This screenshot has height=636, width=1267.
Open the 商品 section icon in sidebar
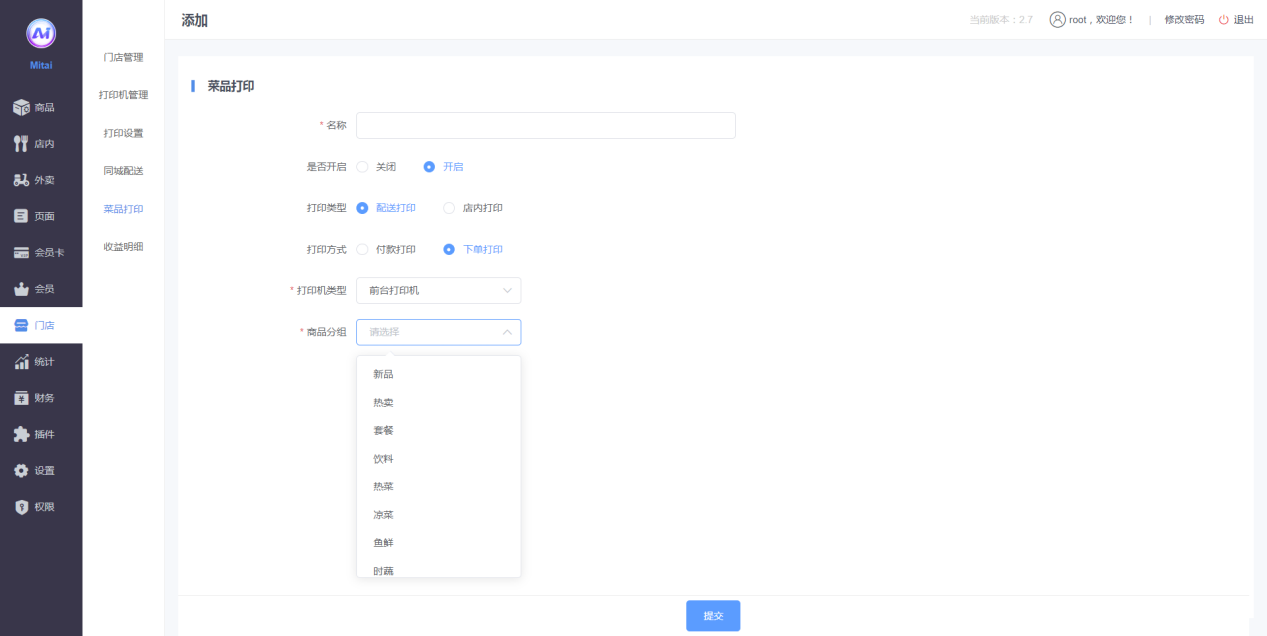(21, 107)
